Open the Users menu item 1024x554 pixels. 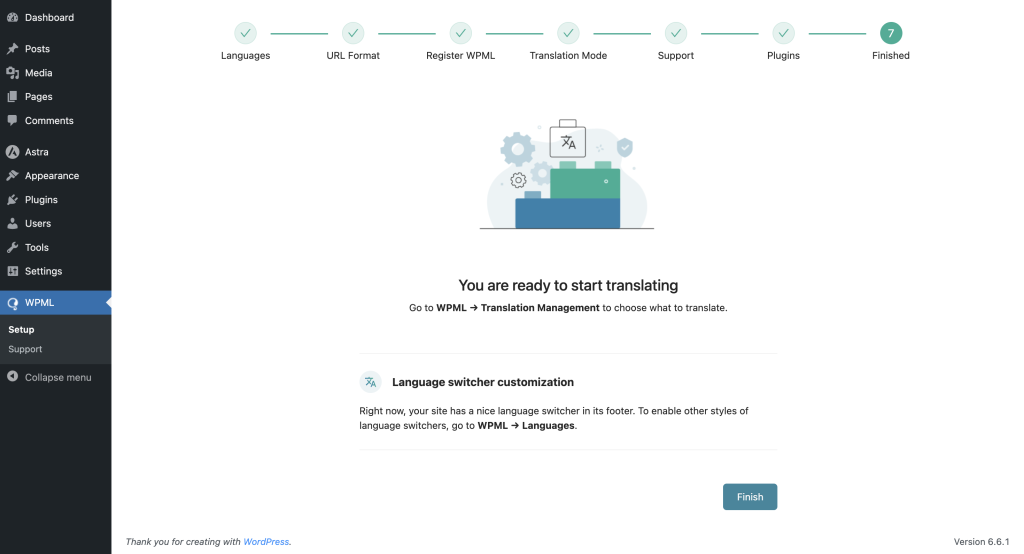point(56,223)
